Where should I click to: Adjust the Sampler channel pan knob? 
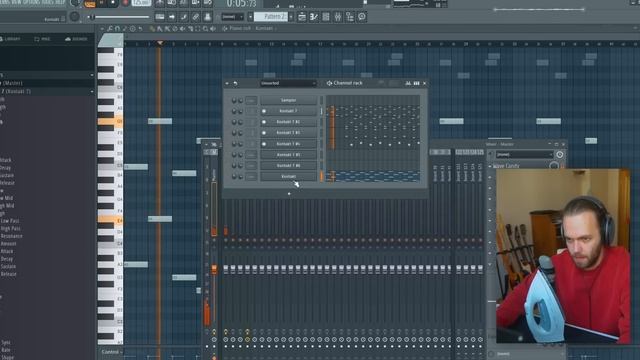(x=234, y=100)
